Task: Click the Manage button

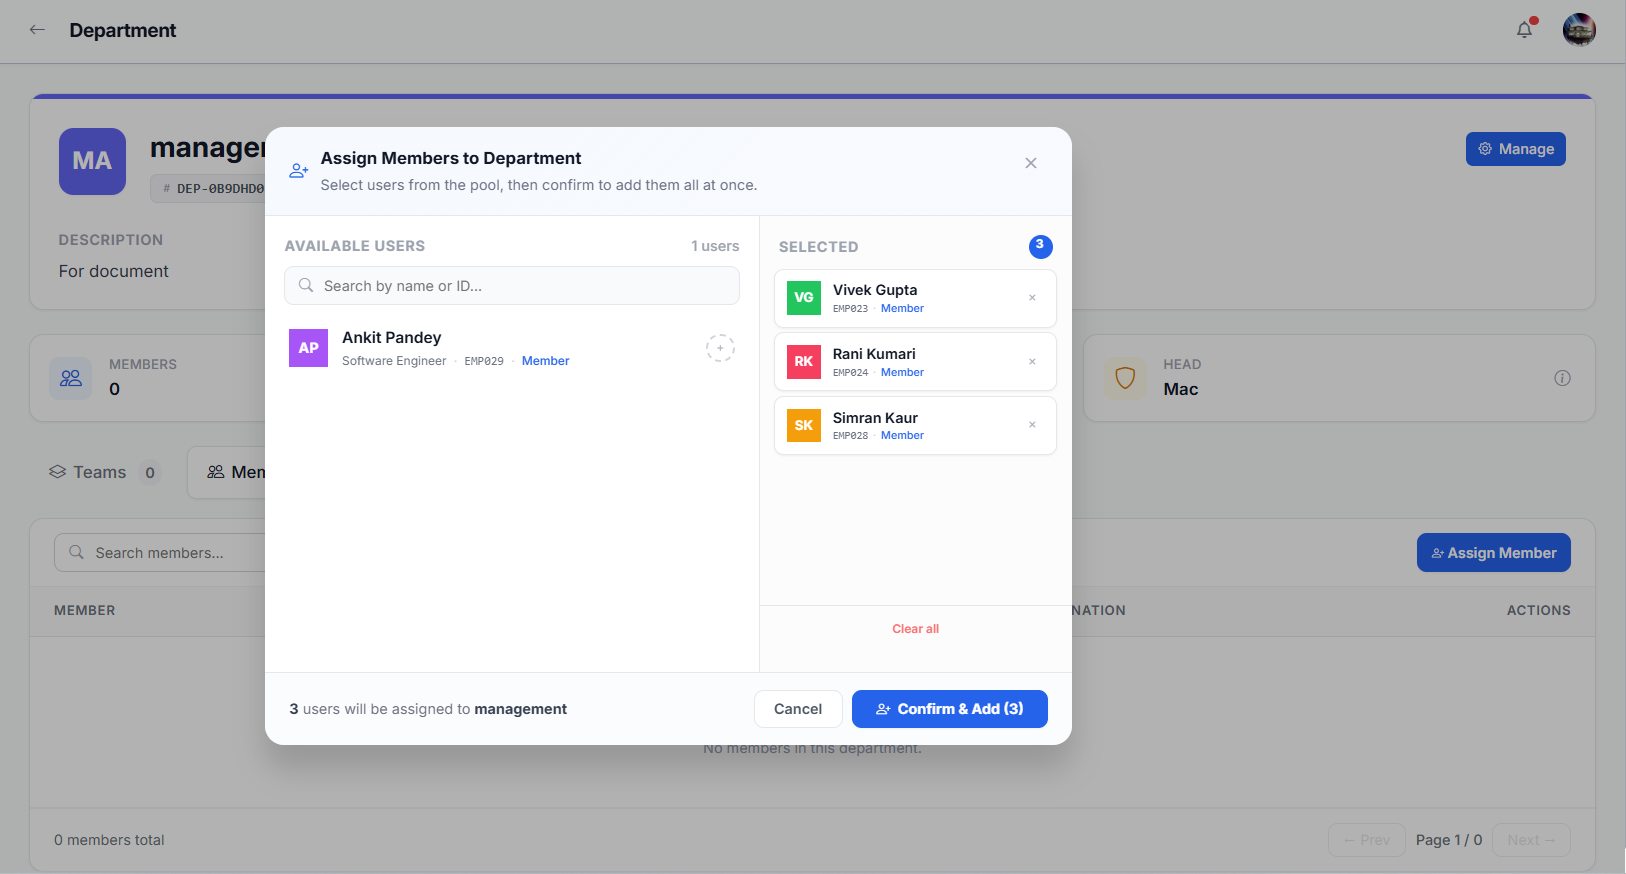Action: 1516,149
